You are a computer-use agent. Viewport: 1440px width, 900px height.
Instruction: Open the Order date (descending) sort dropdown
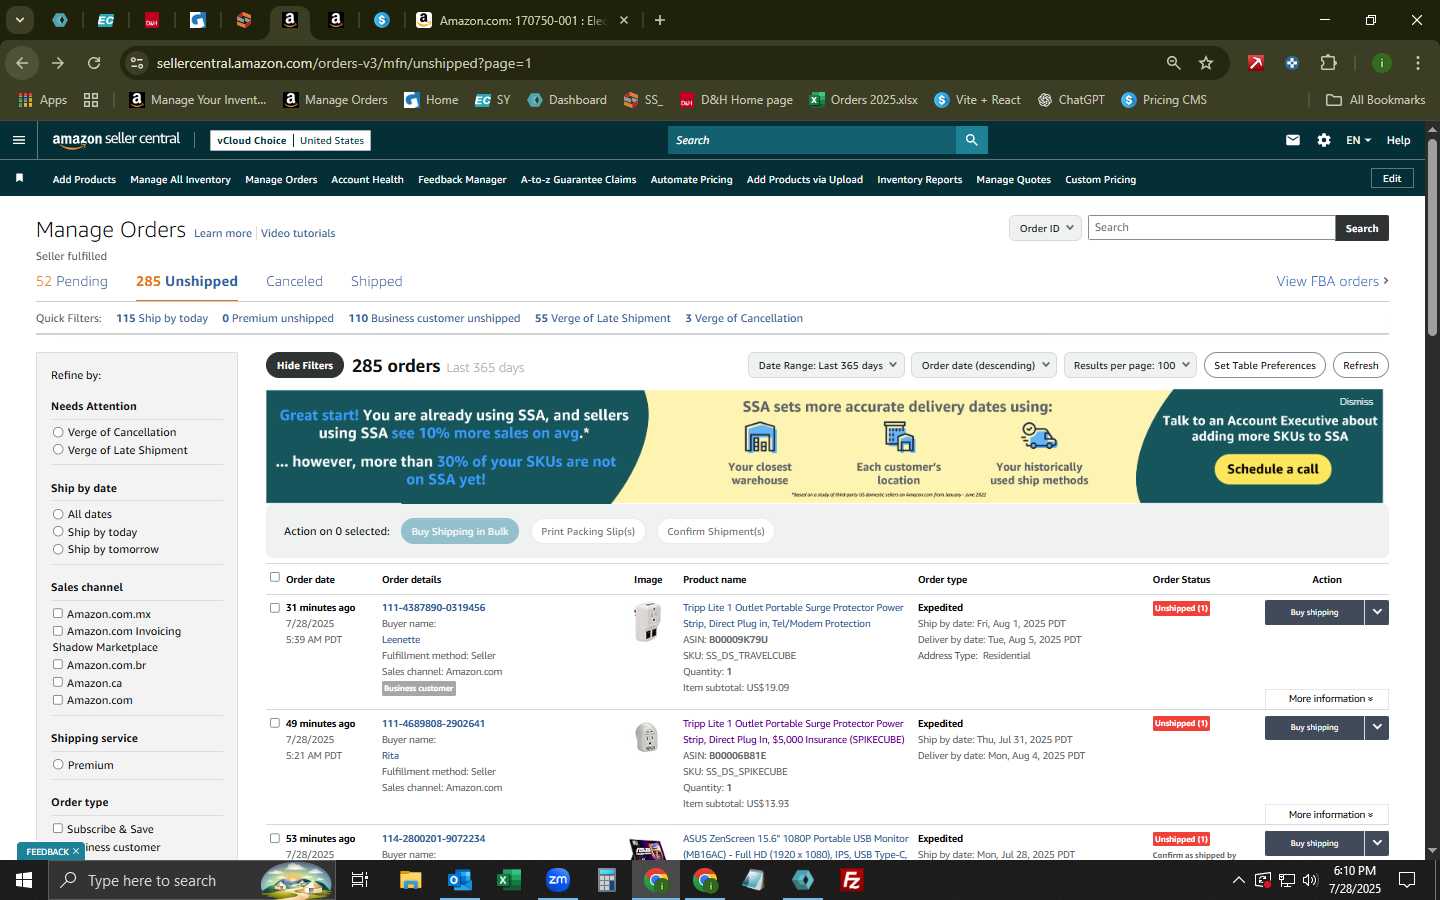coord(985,365)
